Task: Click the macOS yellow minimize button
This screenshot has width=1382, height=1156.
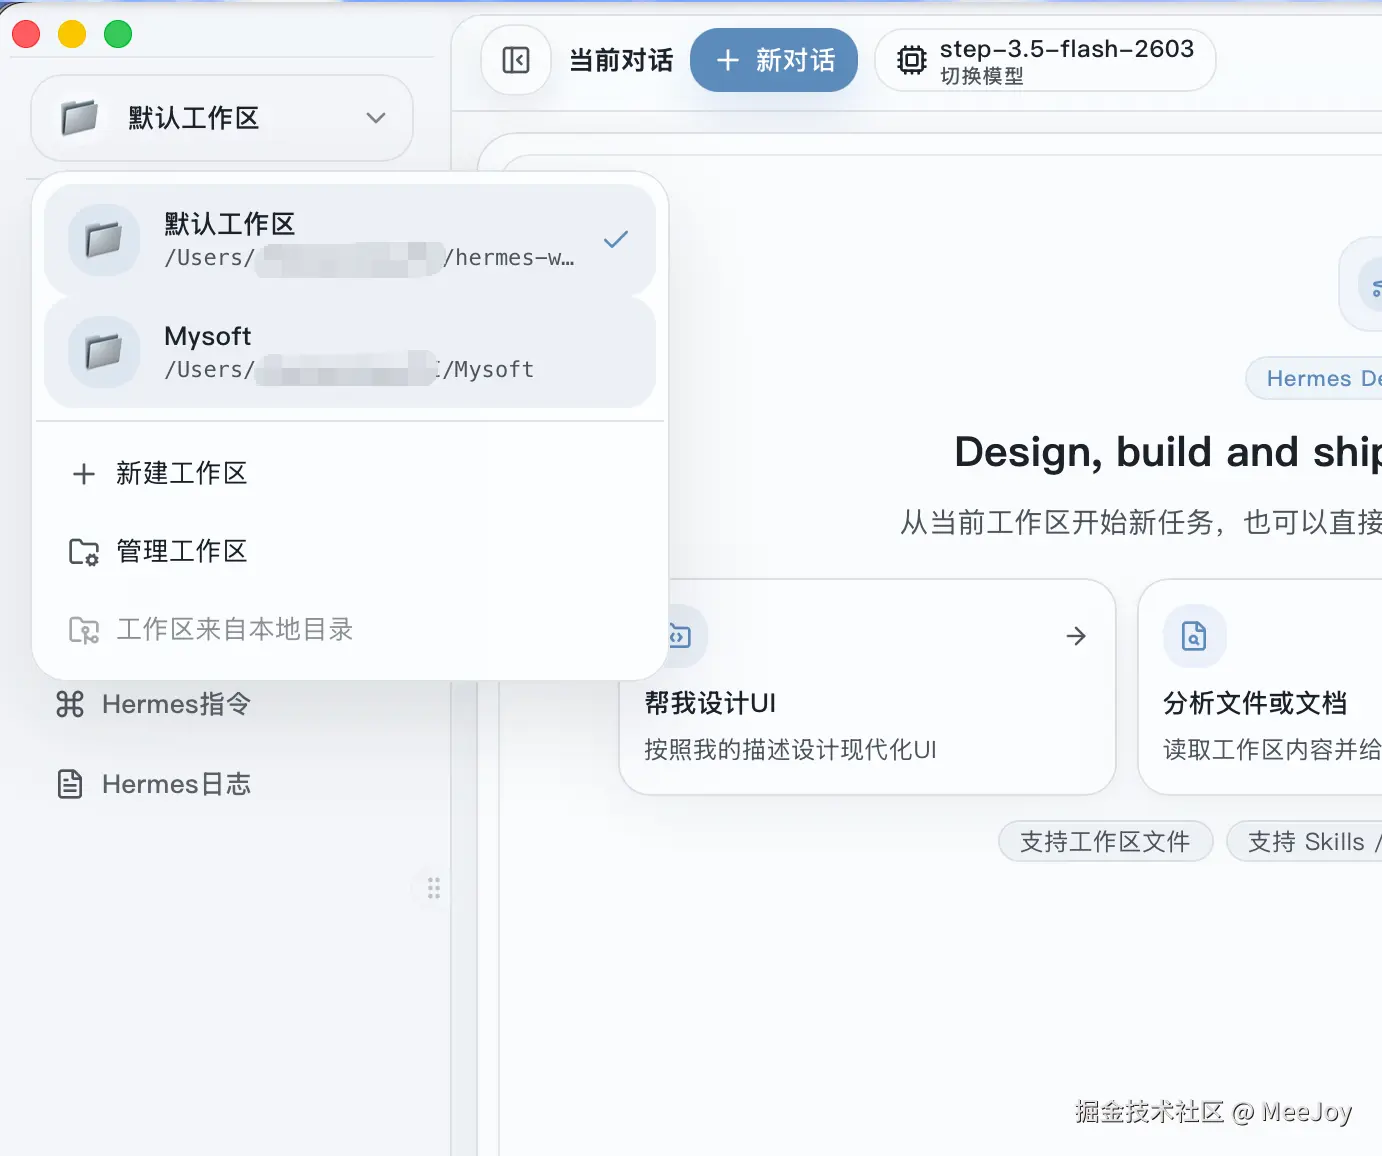Action: point(72,34)
